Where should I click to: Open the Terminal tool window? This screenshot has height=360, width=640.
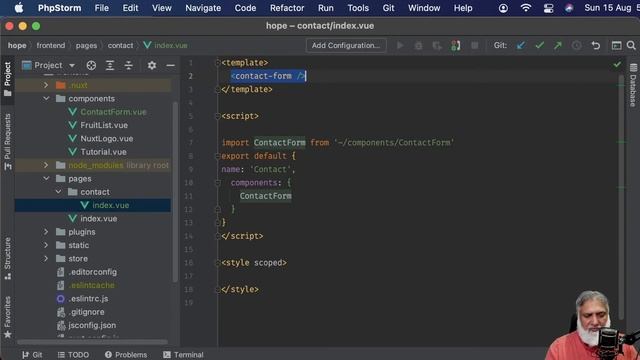tap(183, 355)
